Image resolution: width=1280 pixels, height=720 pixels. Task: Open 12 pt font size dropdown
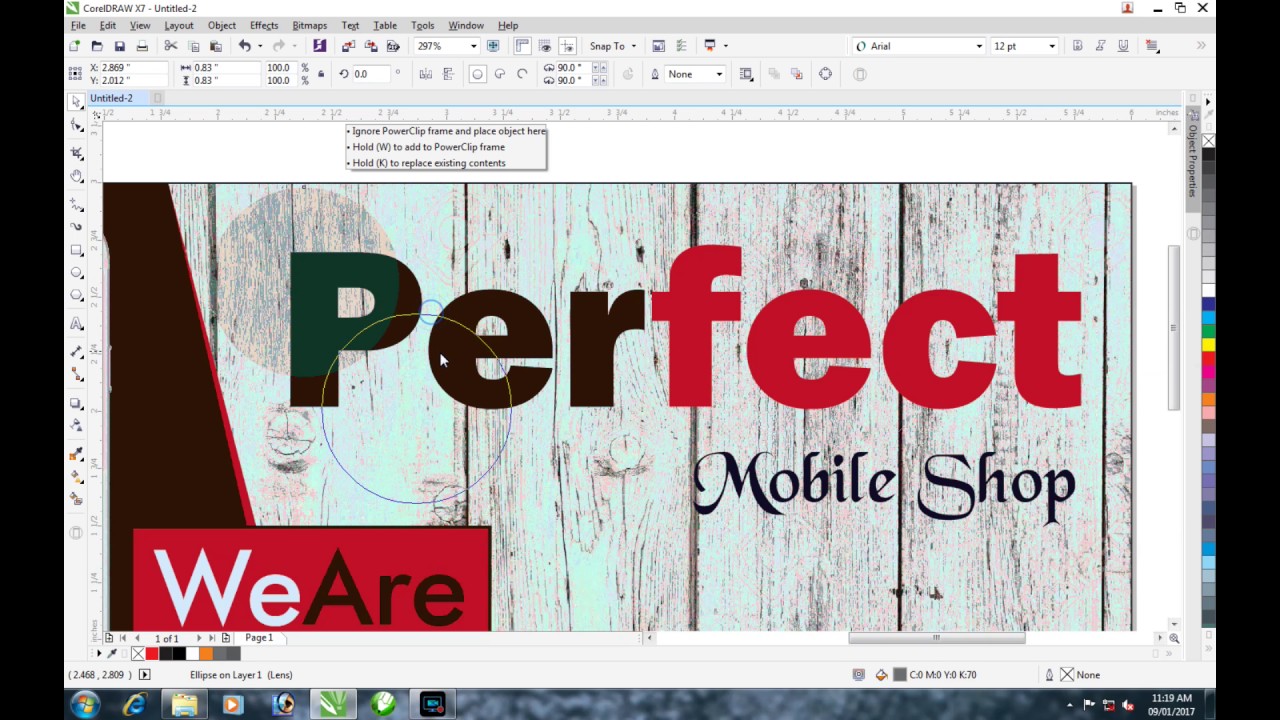click(1052, 46)
